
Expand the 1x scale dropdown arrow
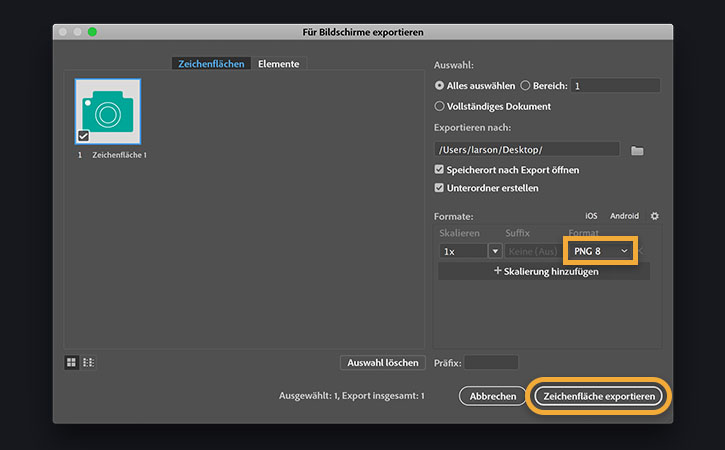coord(494,251)
